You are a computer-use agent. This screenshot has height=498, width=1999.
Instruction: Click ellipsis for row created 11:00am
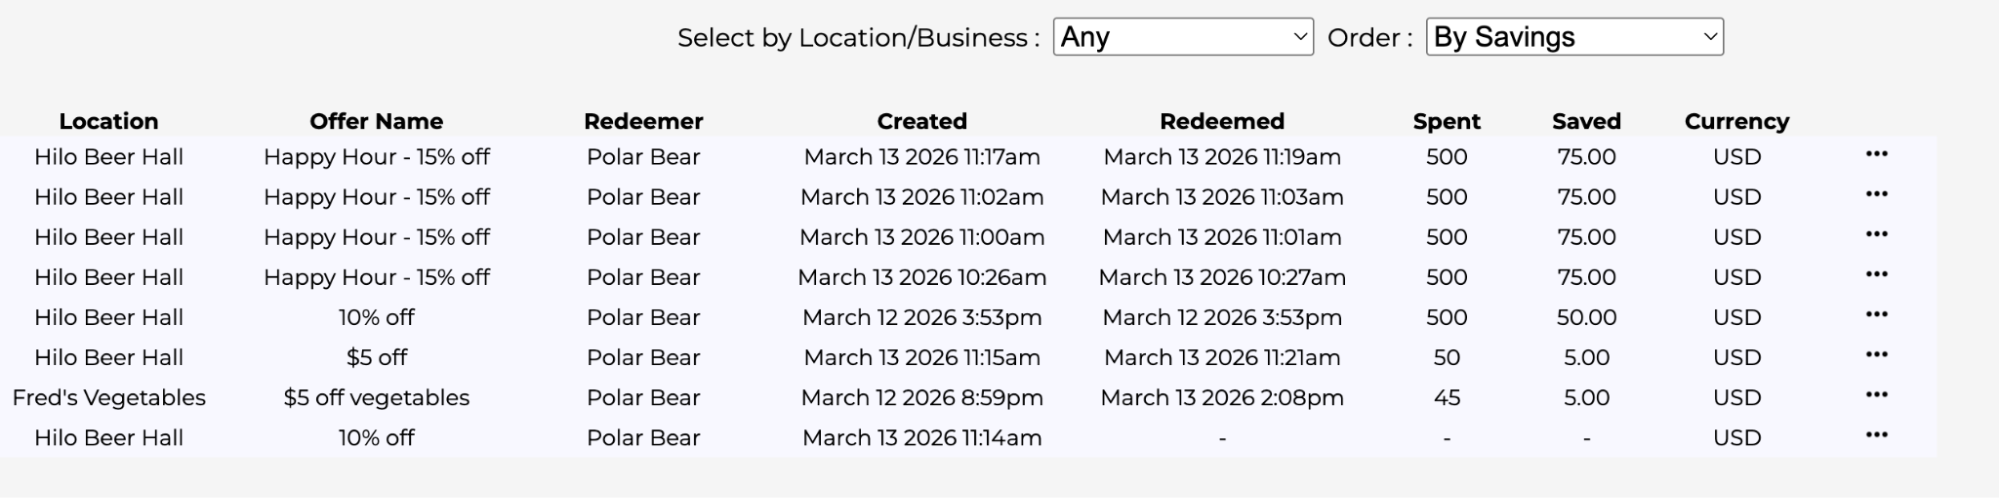[1876, 235]
